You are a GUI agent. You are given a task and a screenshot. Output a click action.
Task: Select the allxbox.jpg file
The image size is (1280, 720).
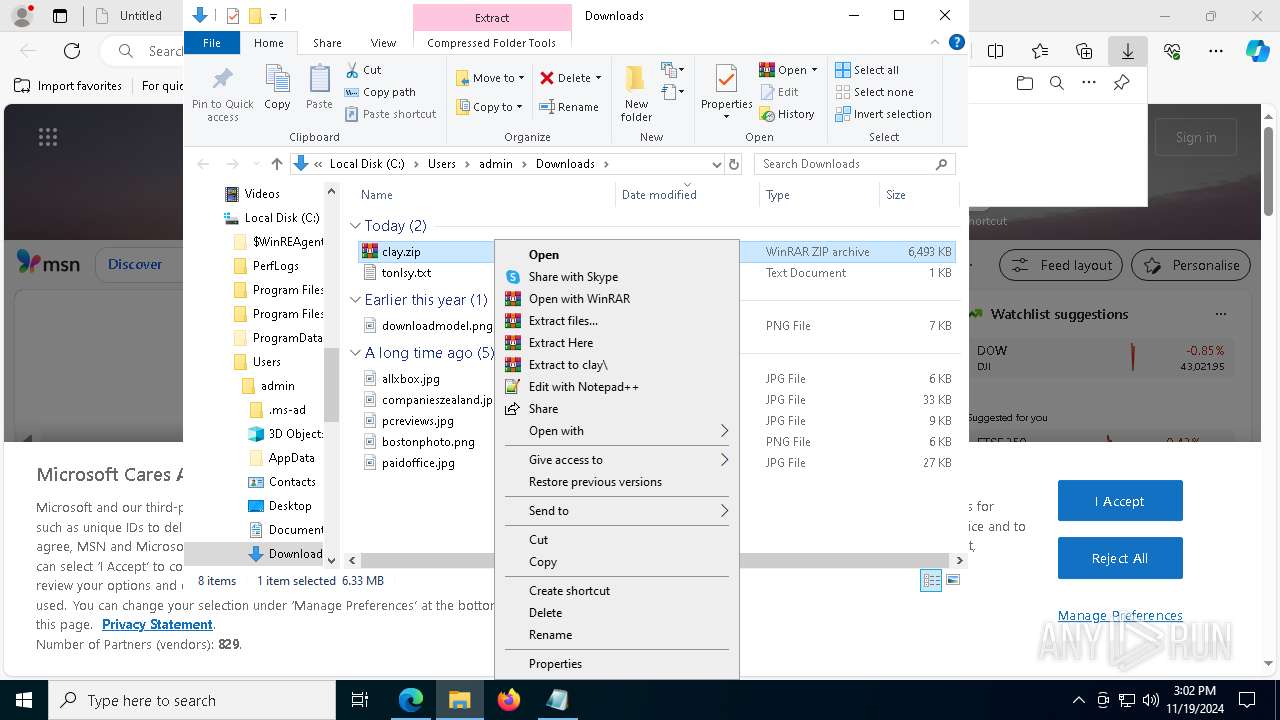(410, 379)
